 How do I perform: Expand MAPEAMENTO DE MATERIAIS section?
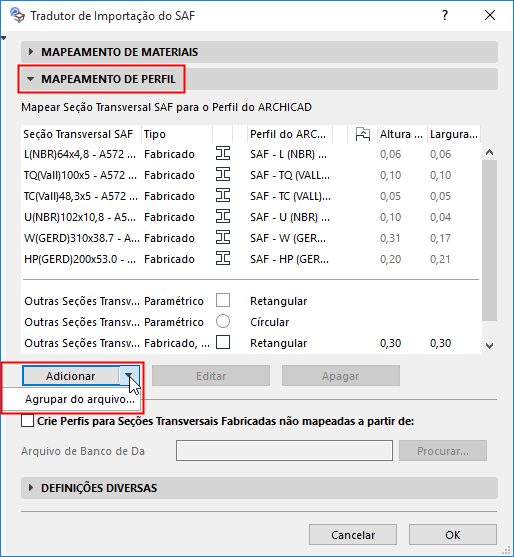(x=259, y=52)
